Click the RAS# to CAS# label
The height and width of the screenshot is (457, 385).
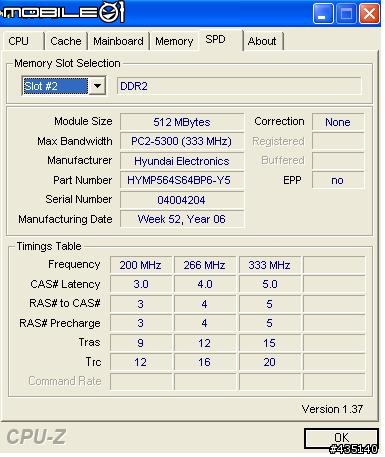(65, 303)
